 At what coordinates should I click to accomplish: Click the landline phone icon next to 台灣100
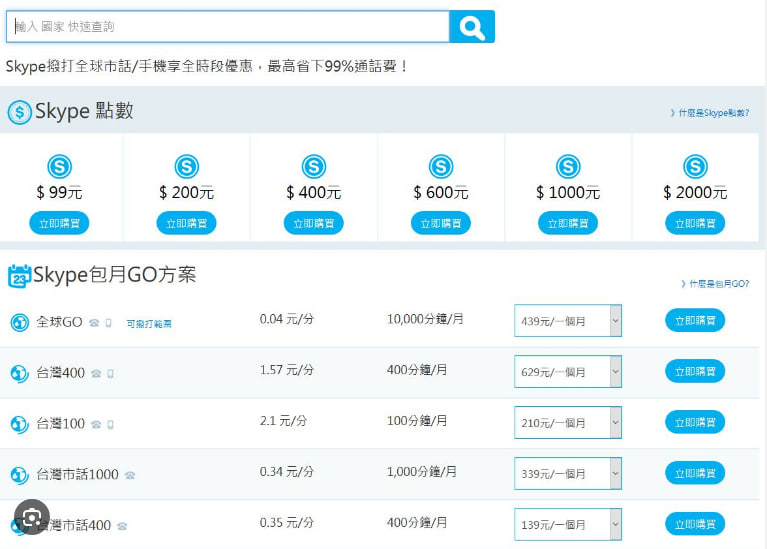point(96,425)
